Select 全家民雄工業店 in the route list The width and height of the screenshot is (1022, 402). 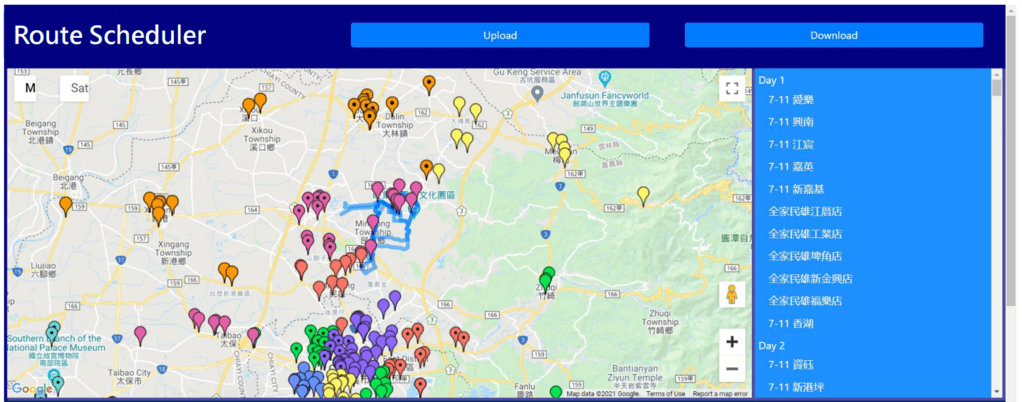coord(804,234)
